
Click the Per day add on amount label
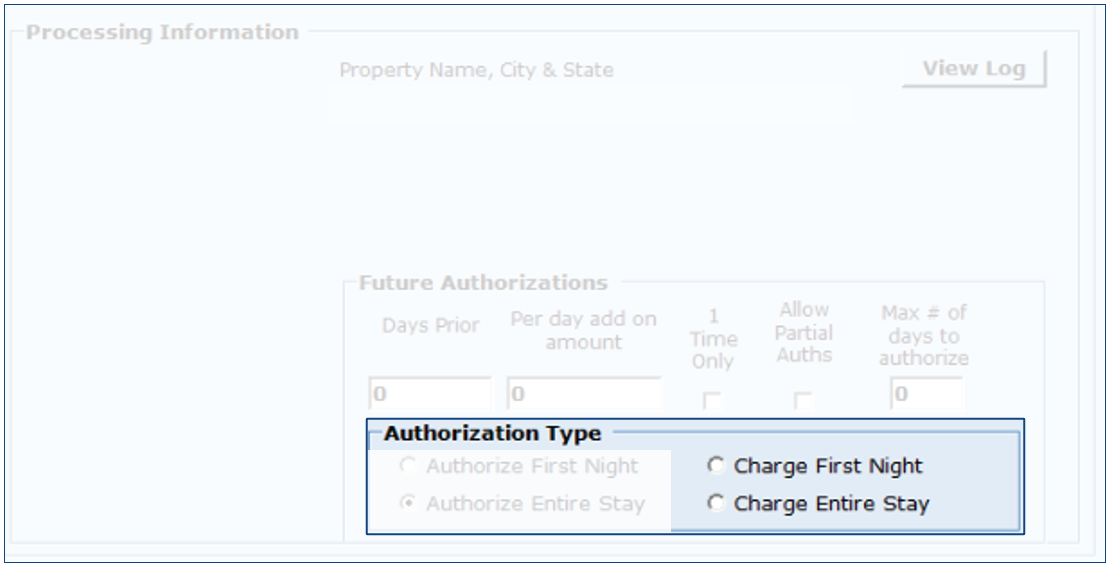pos(584,331)
